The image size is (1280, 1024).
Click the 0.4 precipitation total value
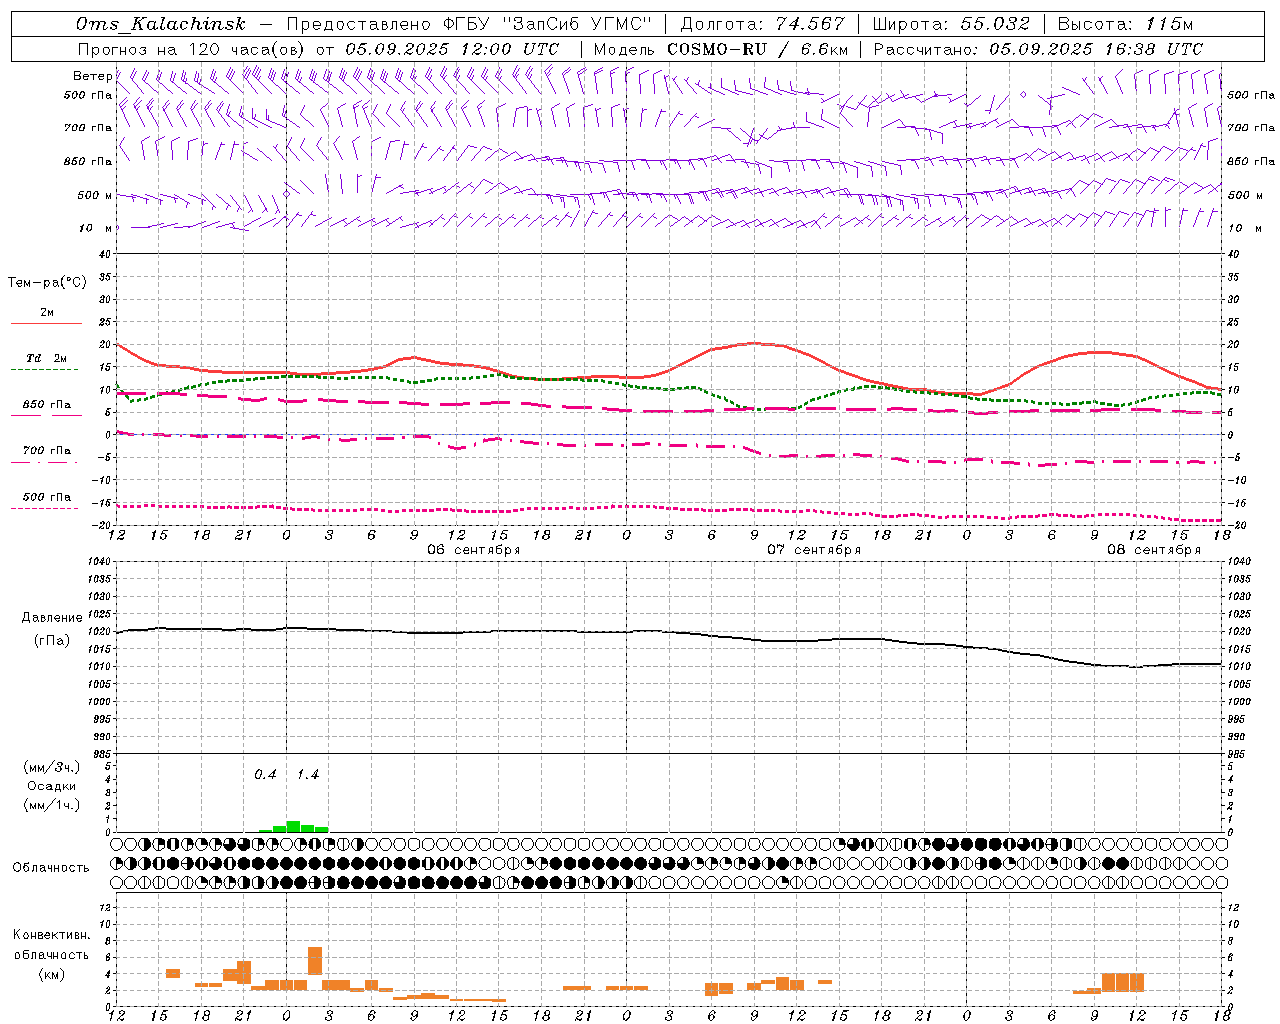[265, 775]
